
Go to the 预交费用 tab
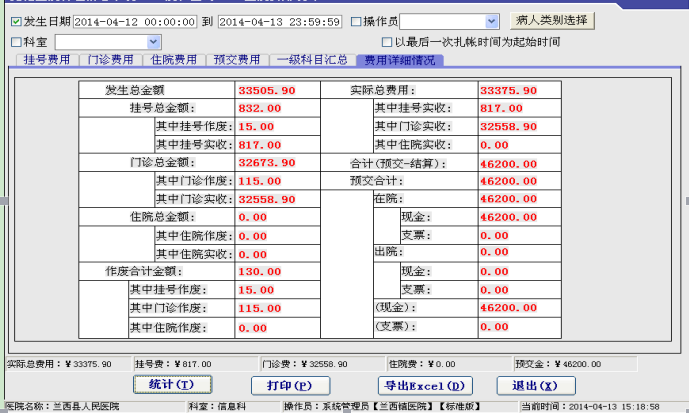point(236,60)
